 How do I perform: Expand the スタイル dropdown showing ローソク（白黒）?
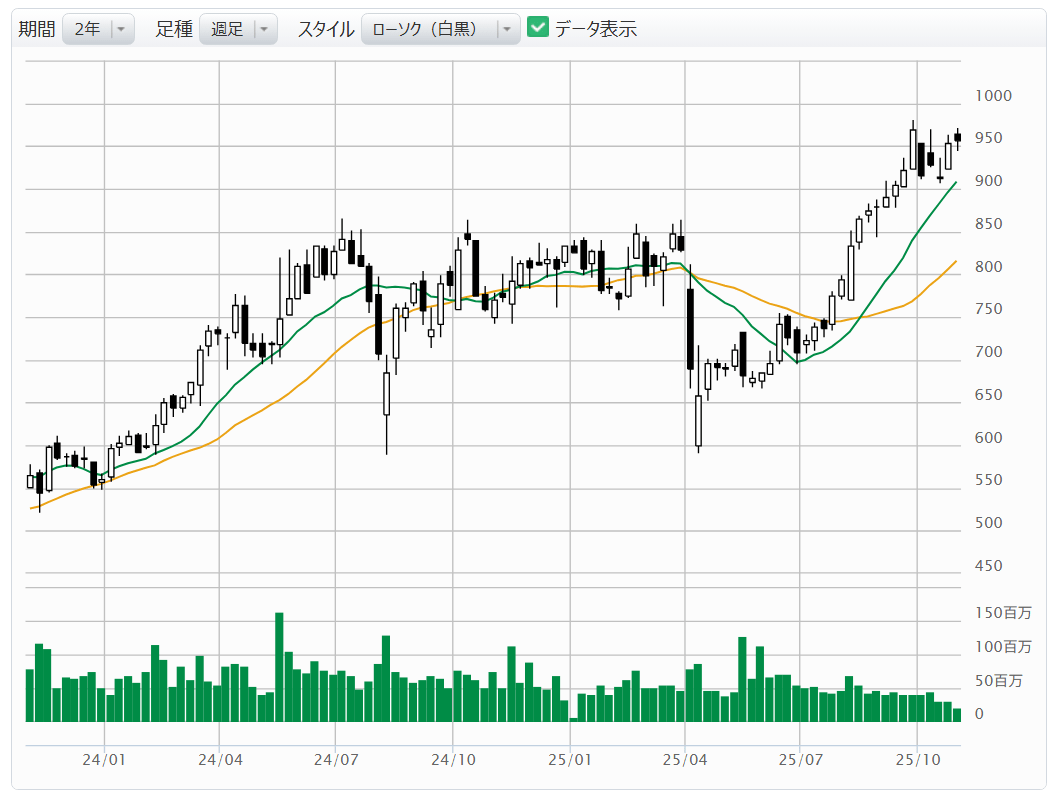(x=440, y=29)
